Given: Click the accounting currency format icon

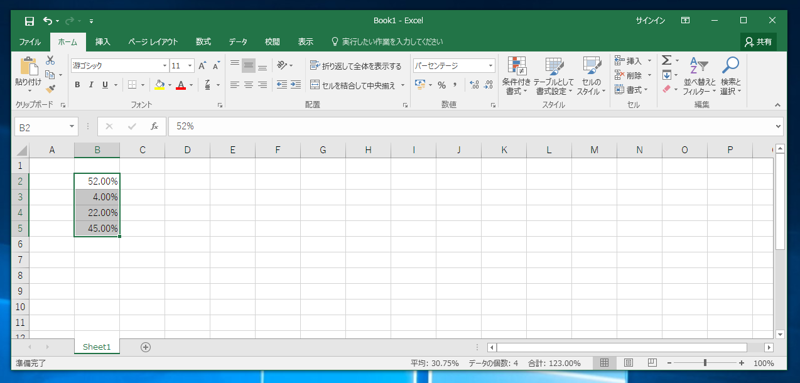Looking at the screenshot, I should 420,85.
